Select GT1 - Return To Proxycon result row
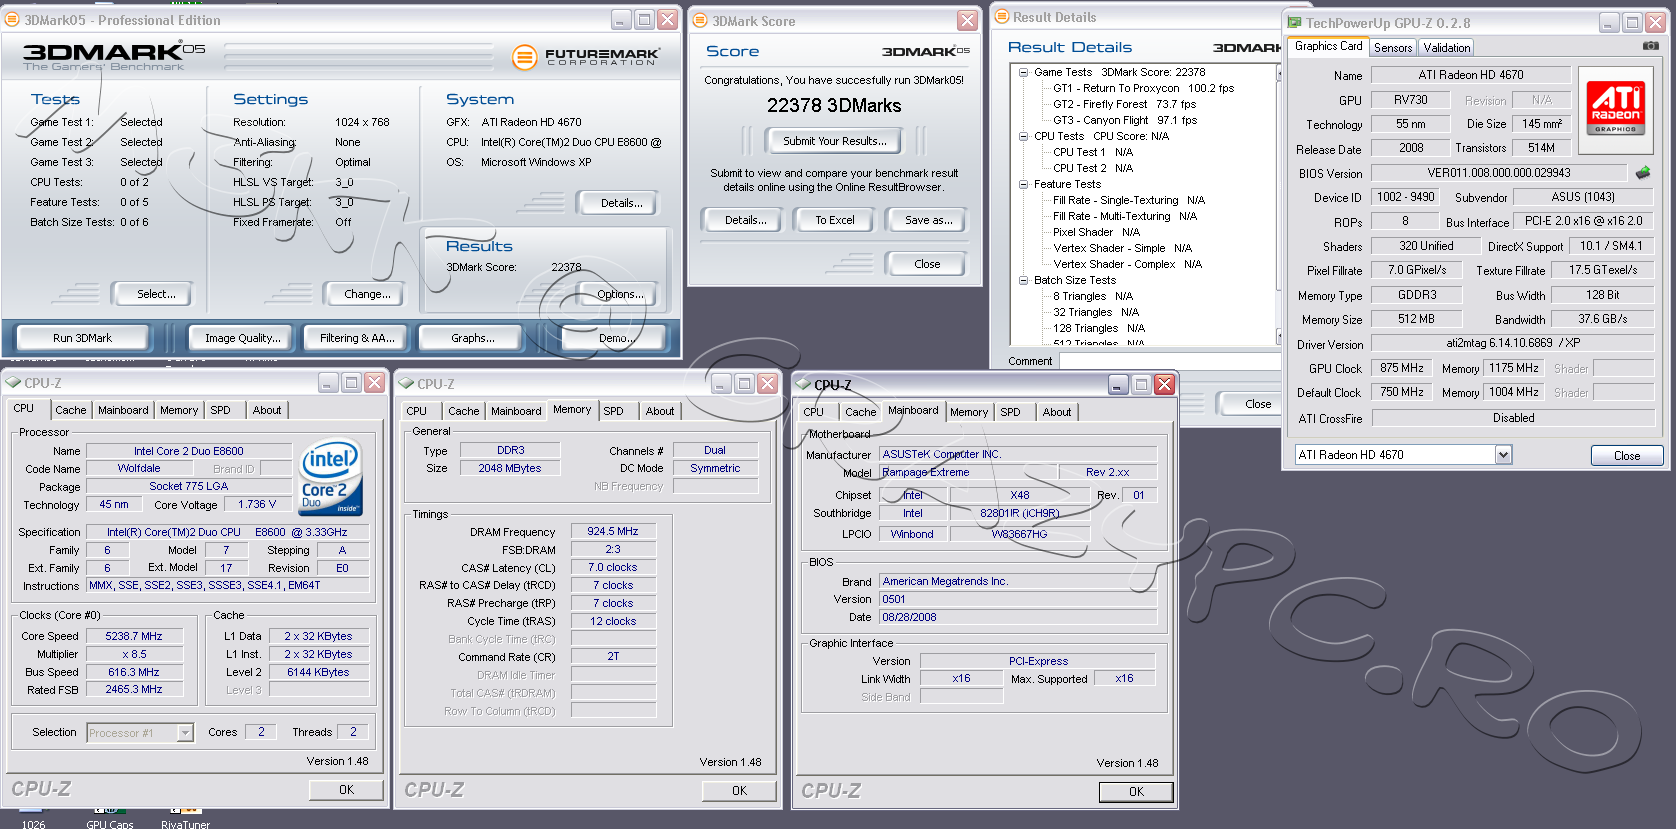Viewport: 1676px width, 829px height. click(1143, 88)
